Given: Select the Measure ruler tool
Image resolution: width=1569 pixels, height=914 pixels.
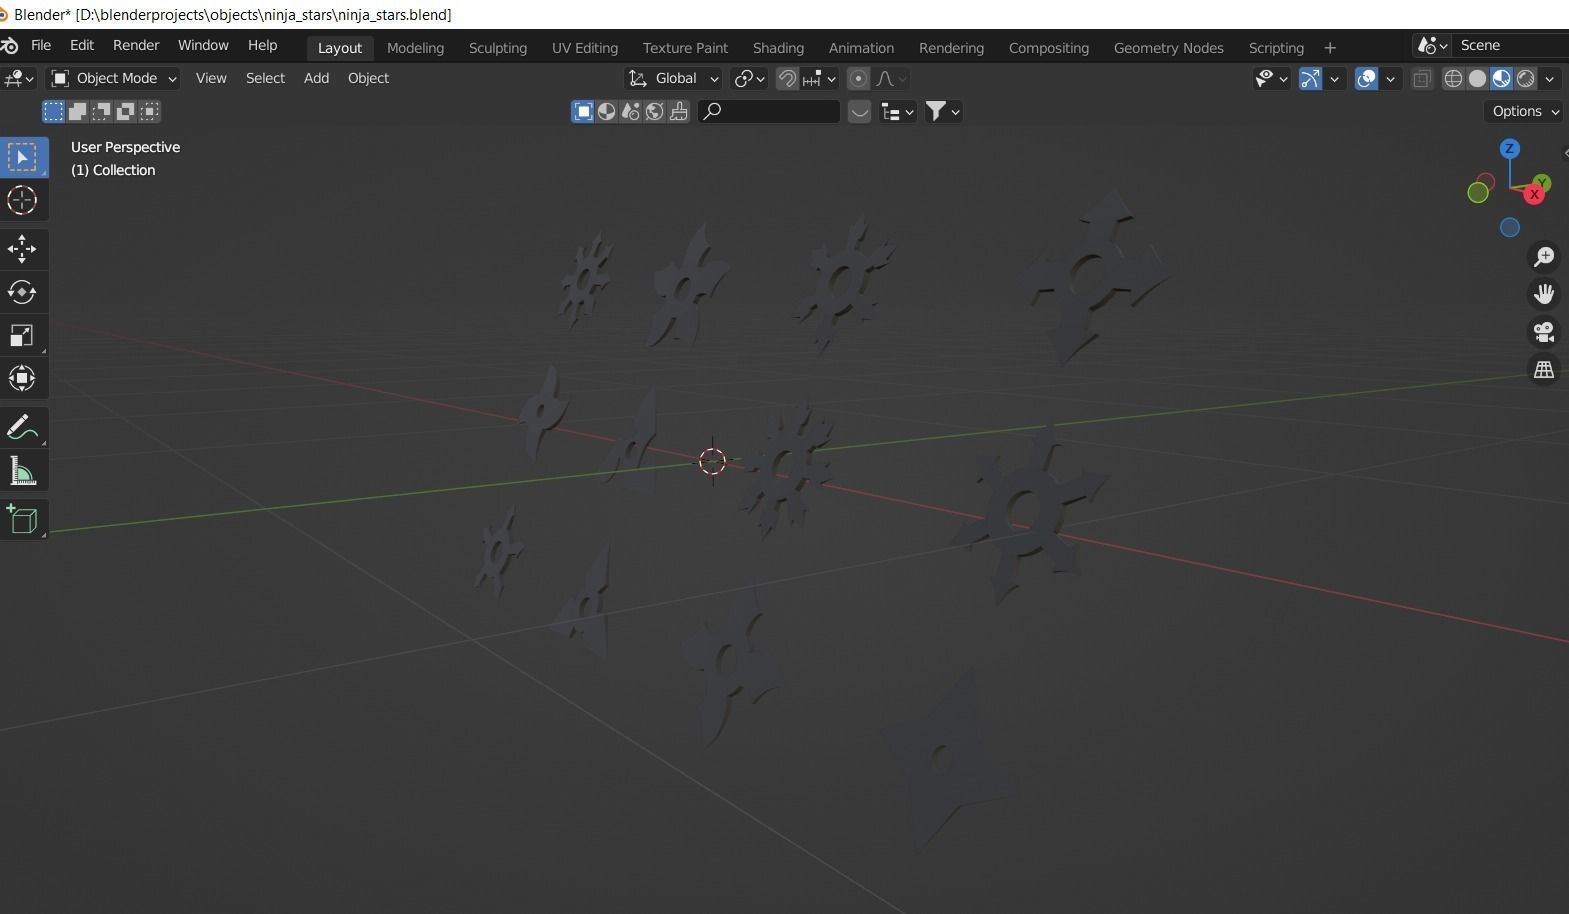Looking at the screenshot, I should 22,471.
